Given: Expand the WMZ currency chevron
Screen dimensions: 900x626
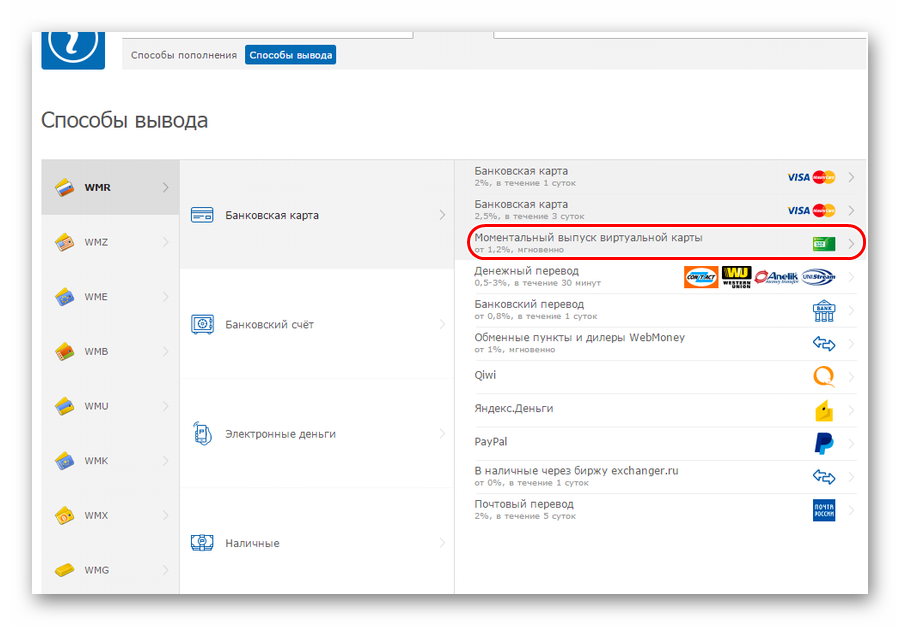Looking at the screenshot, I should (x=165, y=242).
